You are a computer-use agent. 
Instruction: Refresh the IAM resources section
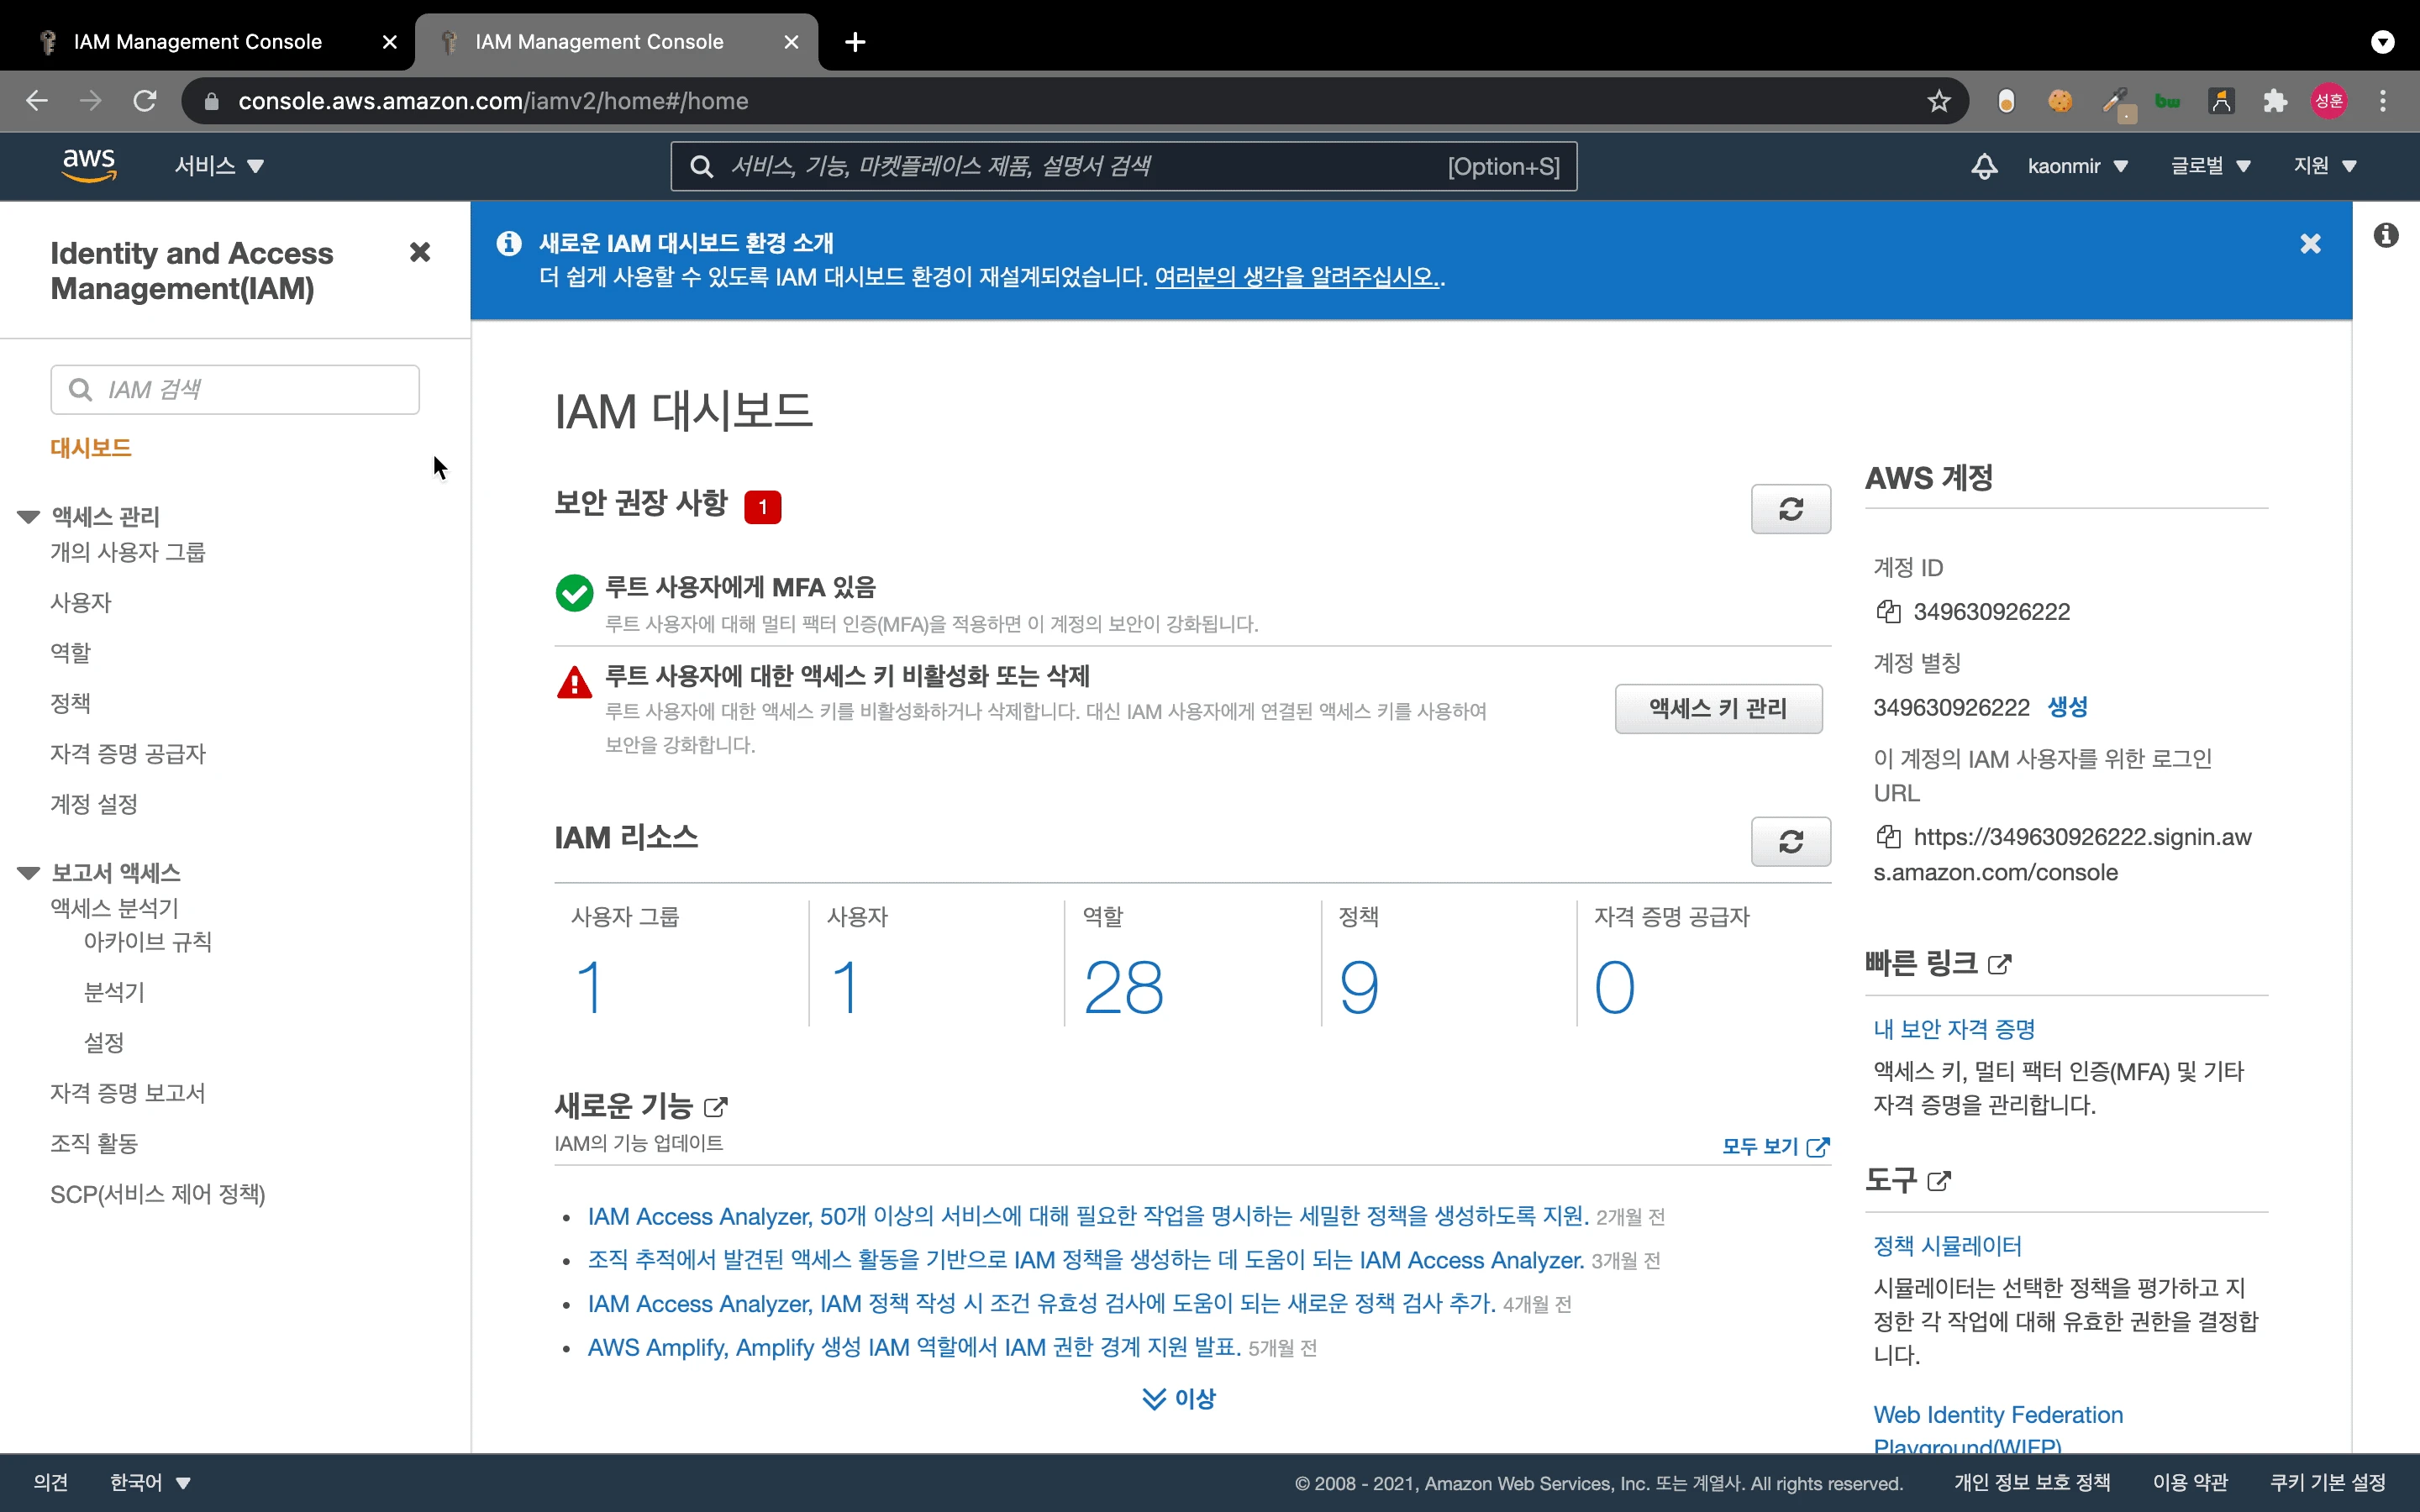[1790, 841]
